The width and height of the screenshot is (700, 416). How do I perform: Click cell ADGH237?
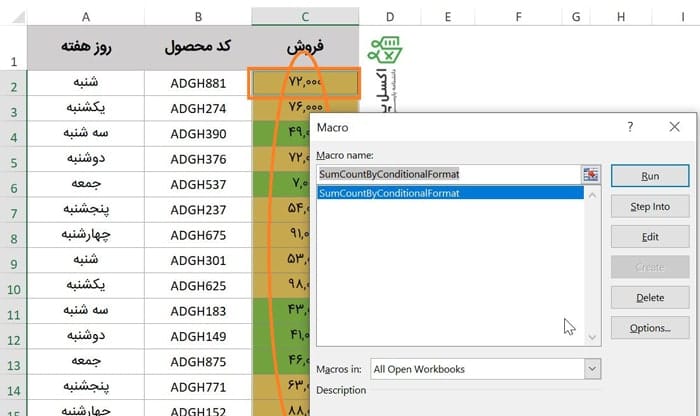coord(198,210)
